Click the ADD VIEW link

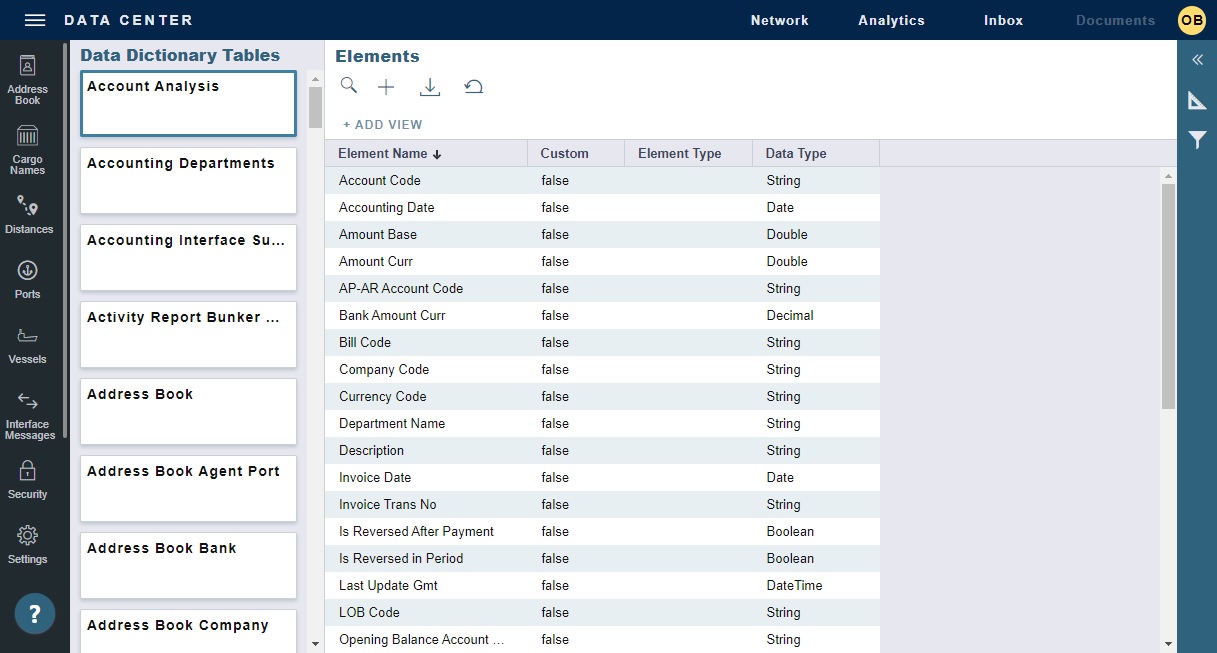coord(383,124)
